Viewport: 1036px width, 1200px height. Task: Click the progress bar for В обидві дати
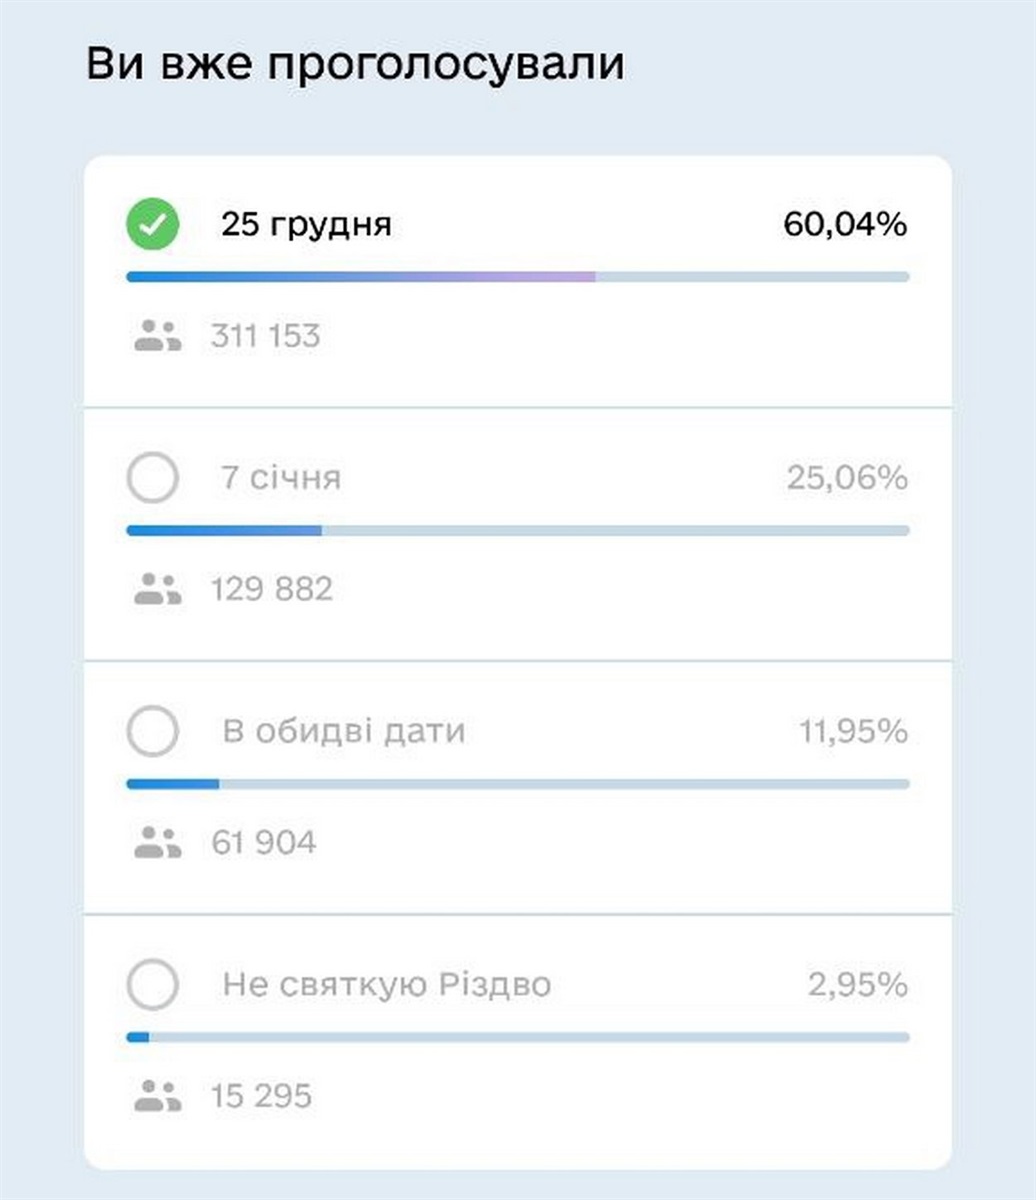[x=518, y=784]
